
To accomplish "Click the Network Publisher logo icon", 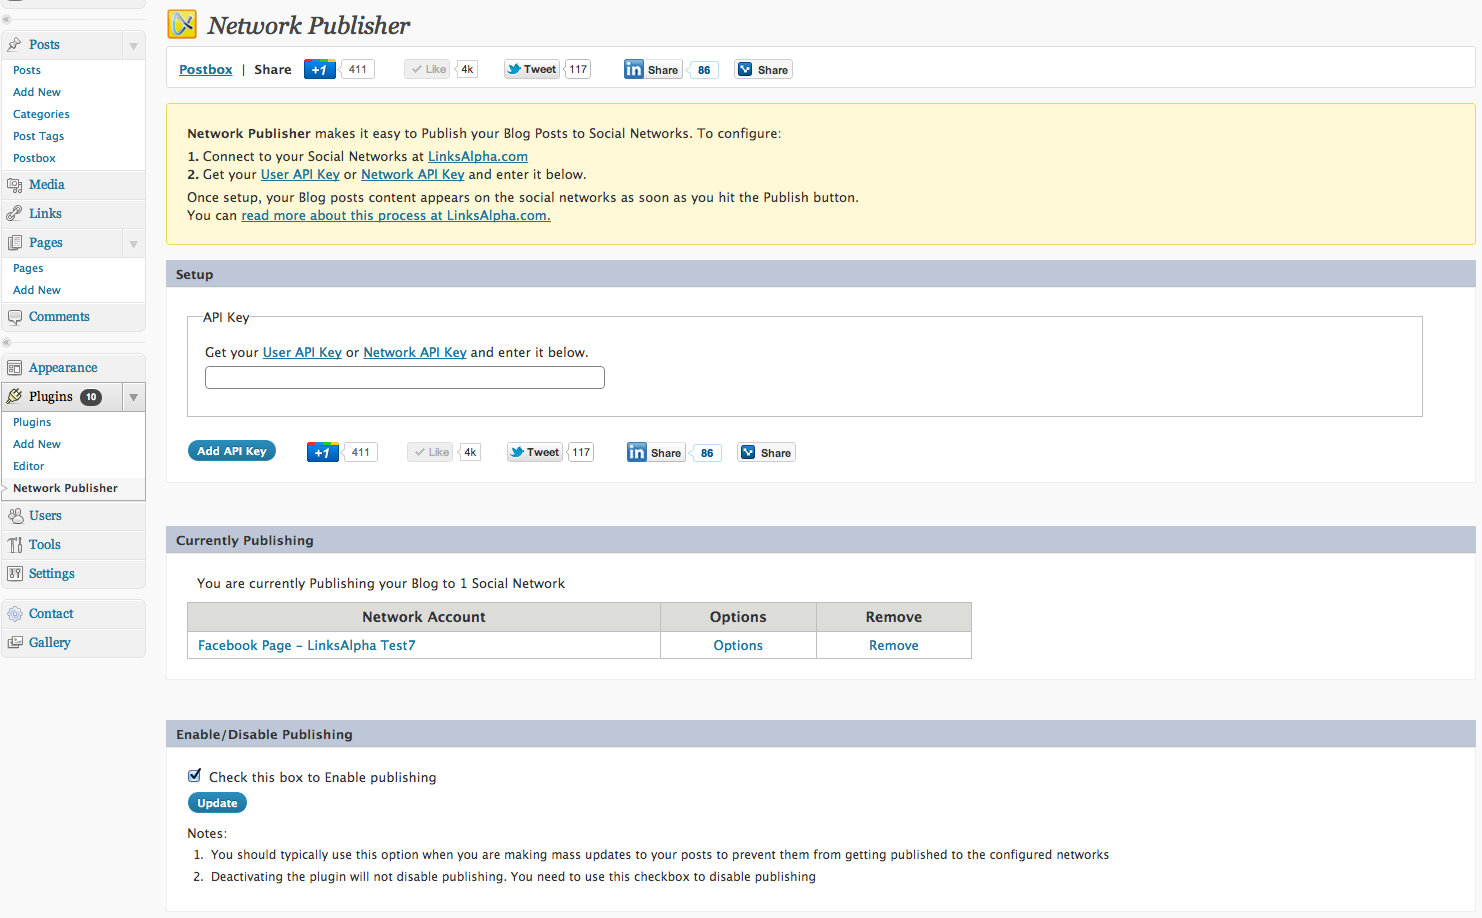I will [182, 24].
